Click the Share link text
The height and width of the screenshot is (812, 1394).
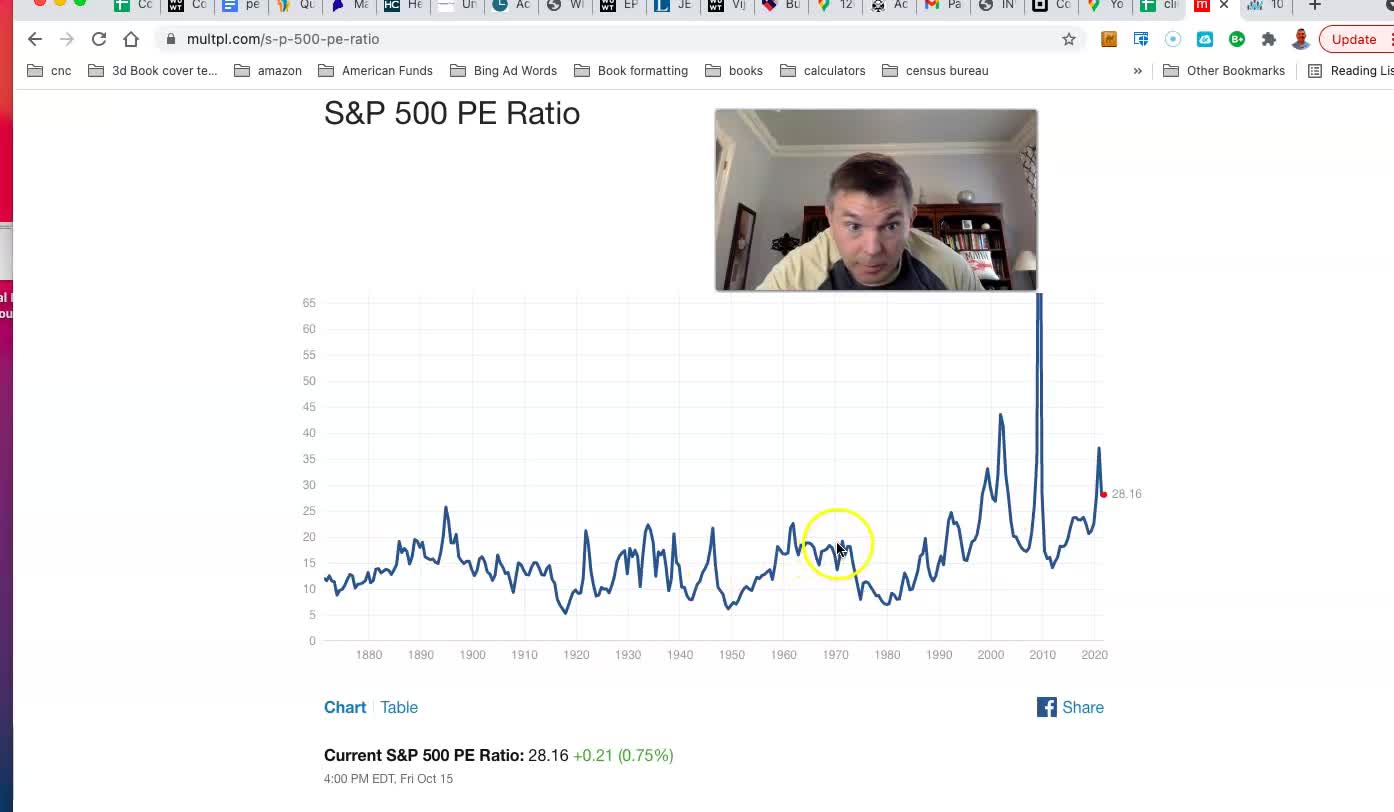coord(1083,707)
